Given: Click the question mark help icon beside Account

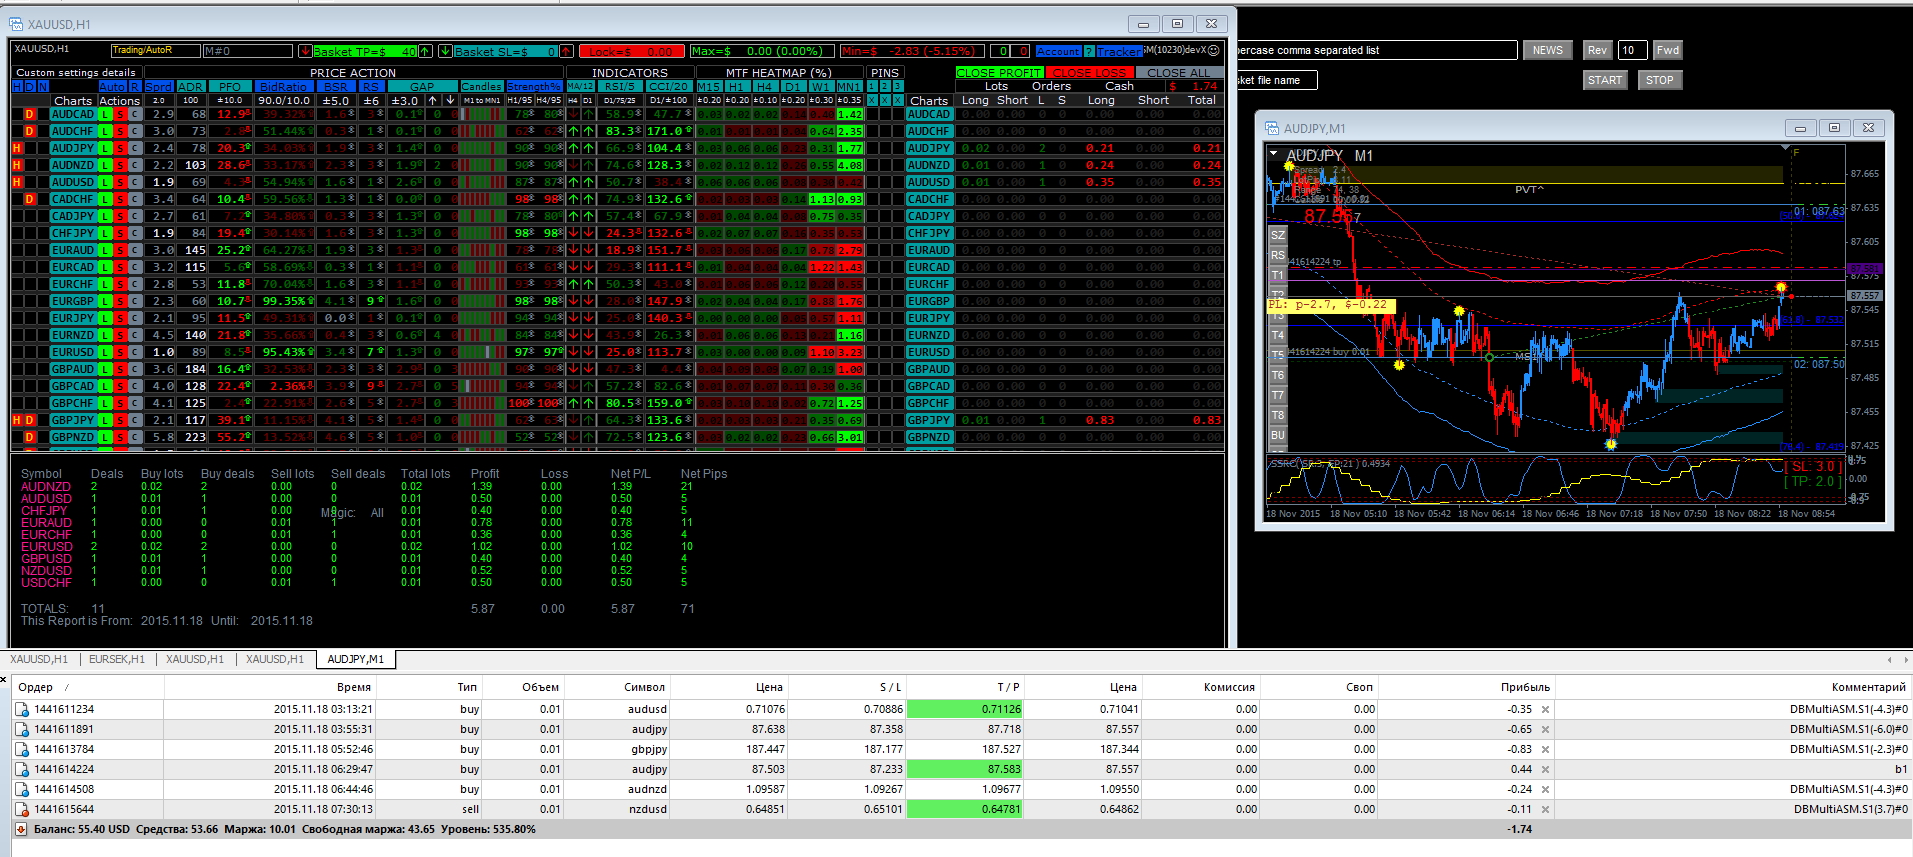Looking at the screenshot, I should tap(1089, 51).
